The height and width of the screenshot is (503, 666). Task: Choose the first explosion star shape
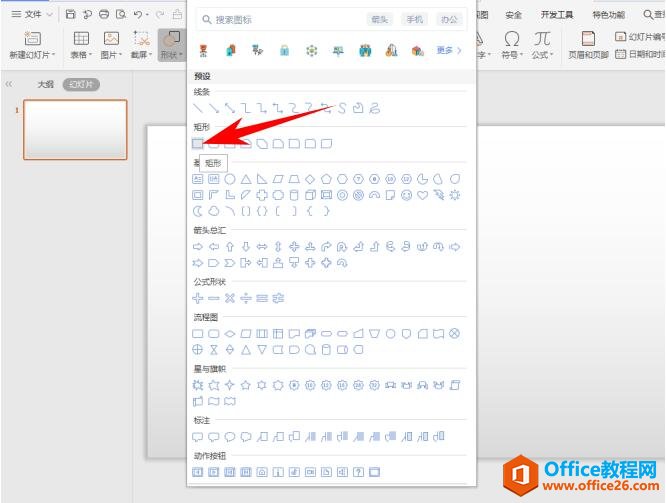click(198, 385)
